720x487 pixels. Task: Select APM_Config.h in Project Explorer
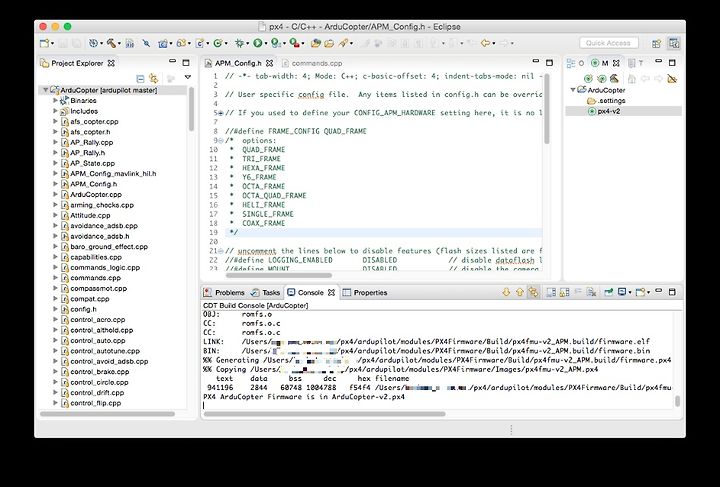(x=93, y=184)
